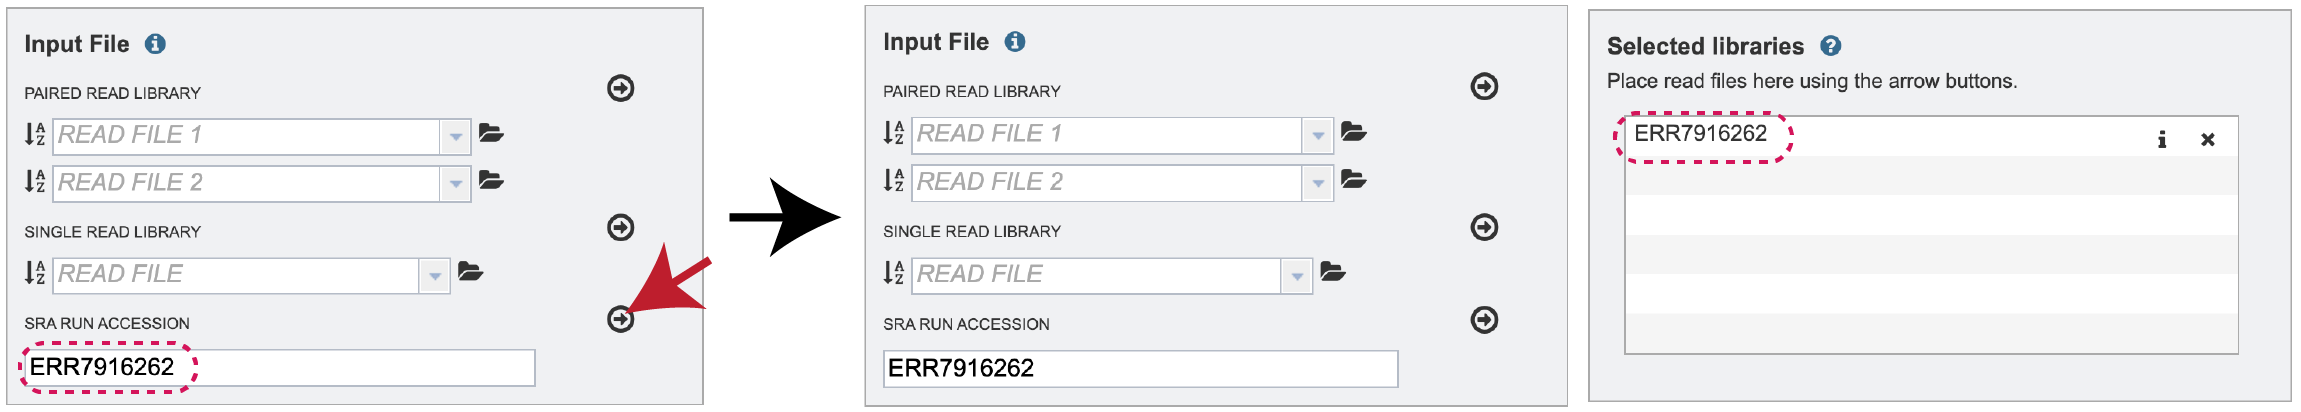Image resolution: width=2301 pixels, height=412 pixels.
Task: Open folder browser for READ FILE 2 in middle panel
Action: pyautogui.click(x=1354, y=180)
